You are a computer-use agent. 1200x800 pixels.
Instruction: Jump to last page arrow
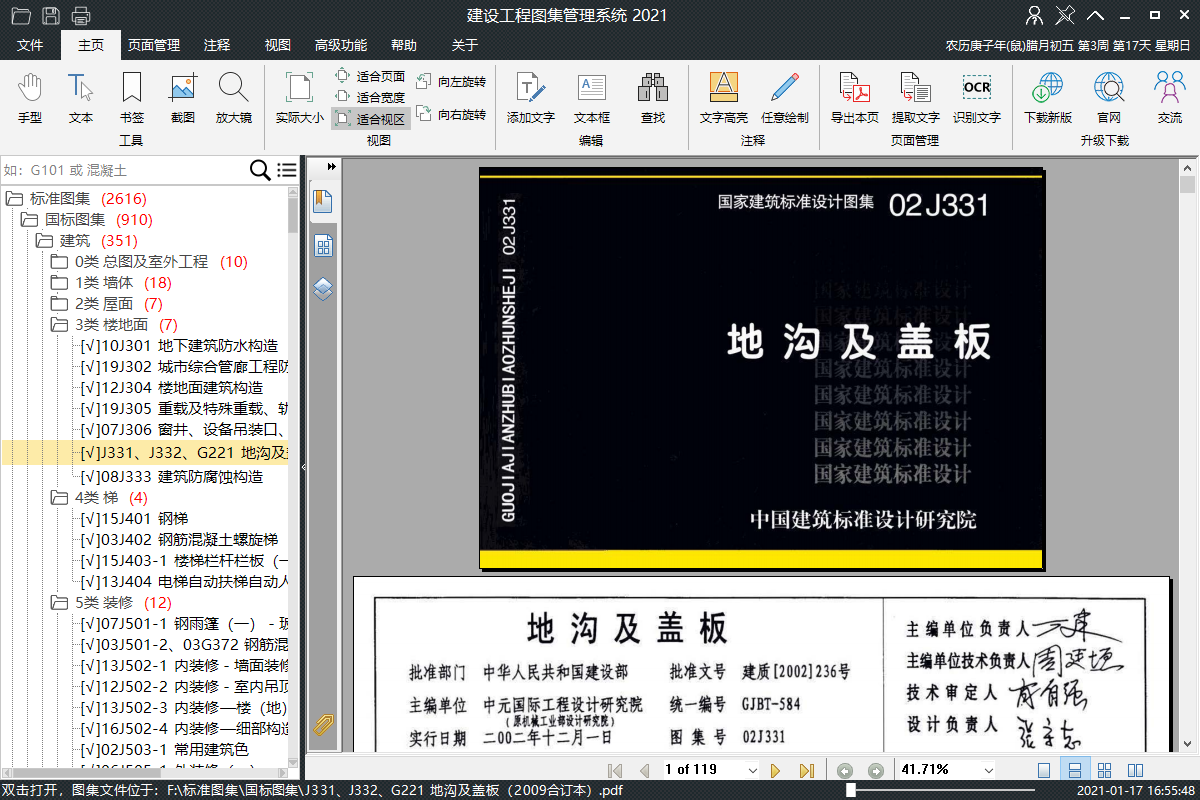[806, 770]
